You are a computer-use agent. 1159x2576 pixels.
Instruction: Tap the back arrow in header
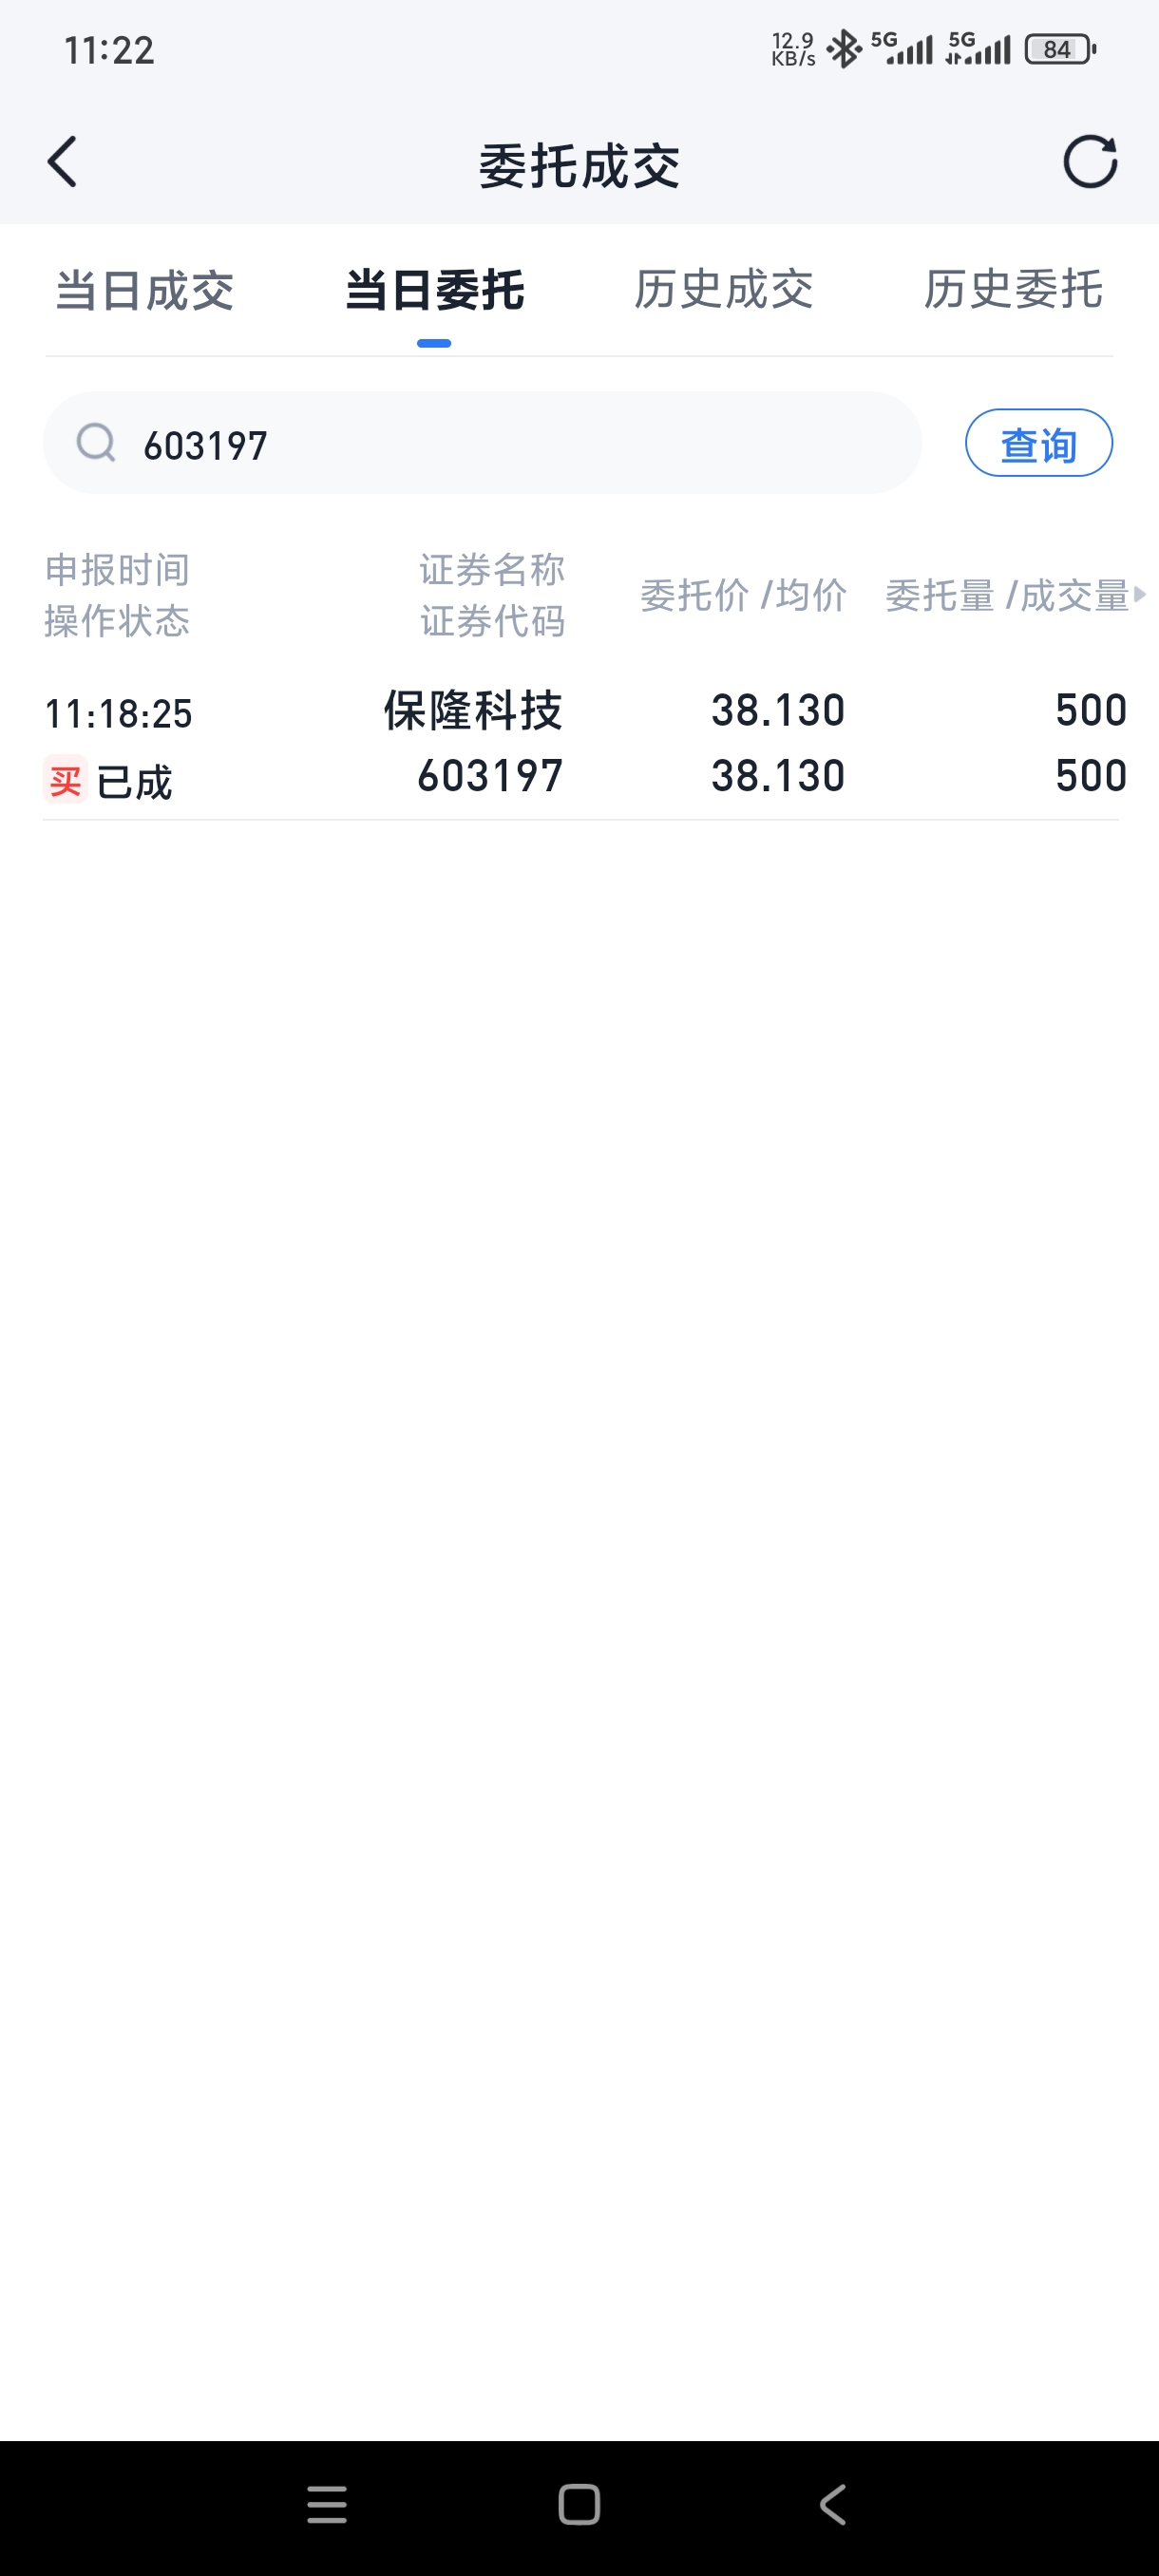[62, 162]
